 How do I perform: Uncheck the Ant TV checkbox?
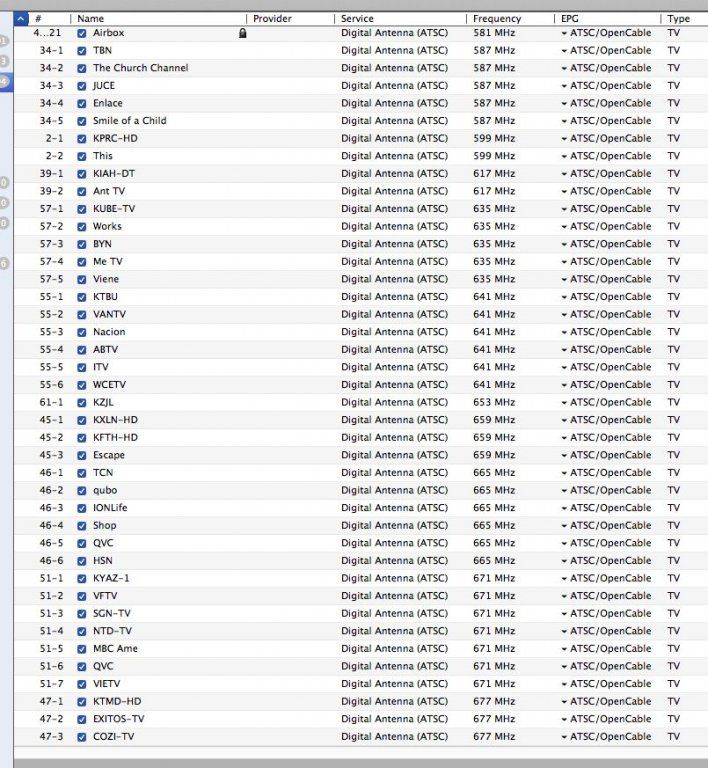[82, 192]
